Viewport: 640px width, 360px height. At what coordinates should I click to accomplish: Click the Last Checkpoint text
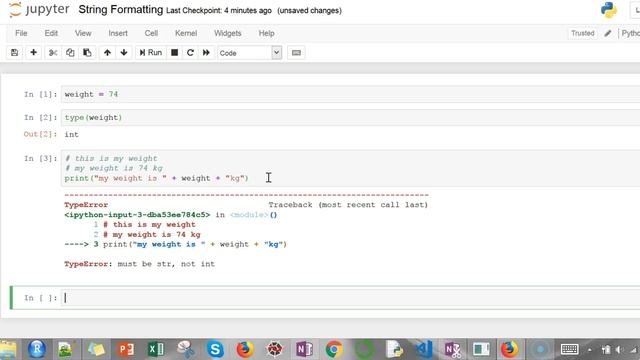pos(219,11)
